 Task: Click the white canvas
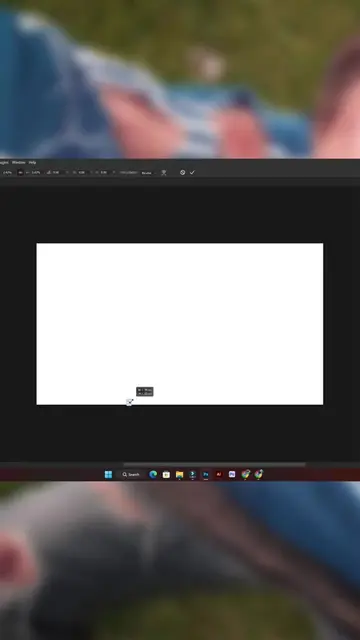[180, 324]
